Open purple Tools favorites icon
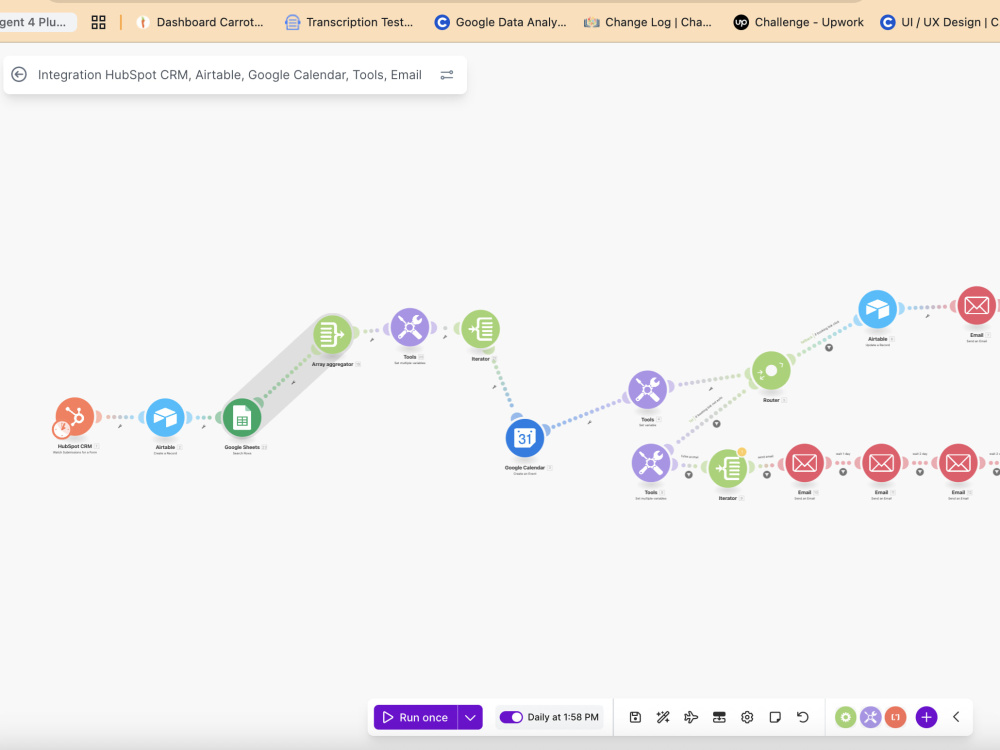The width and height of the screenshot is (1000, 750). pos(871,717)
